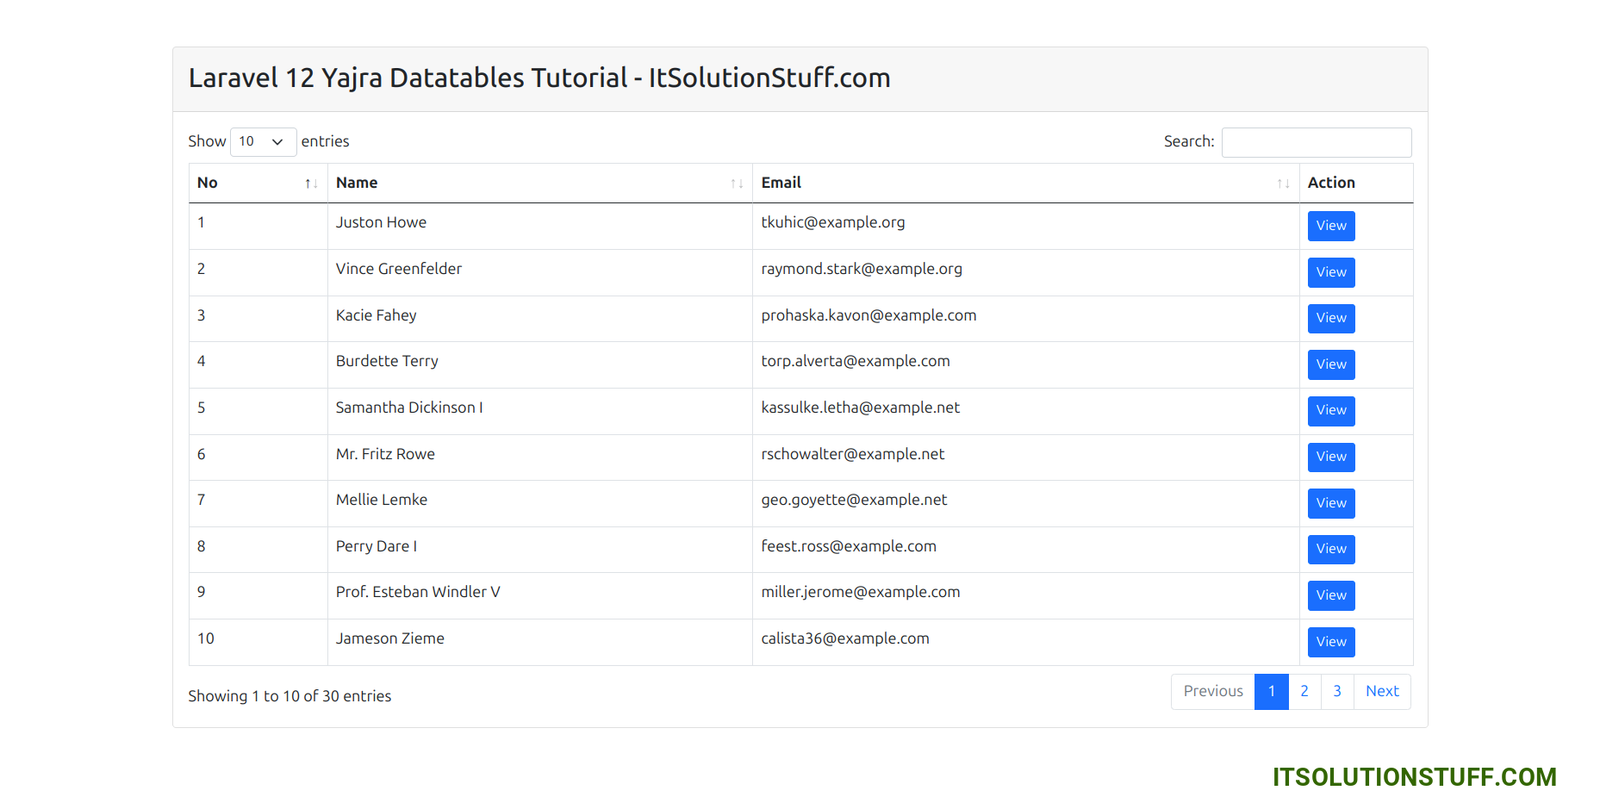Viewport: 1600px width, 803px height.
Task: Click row number 10 cell
Action: tap(258, 642)
